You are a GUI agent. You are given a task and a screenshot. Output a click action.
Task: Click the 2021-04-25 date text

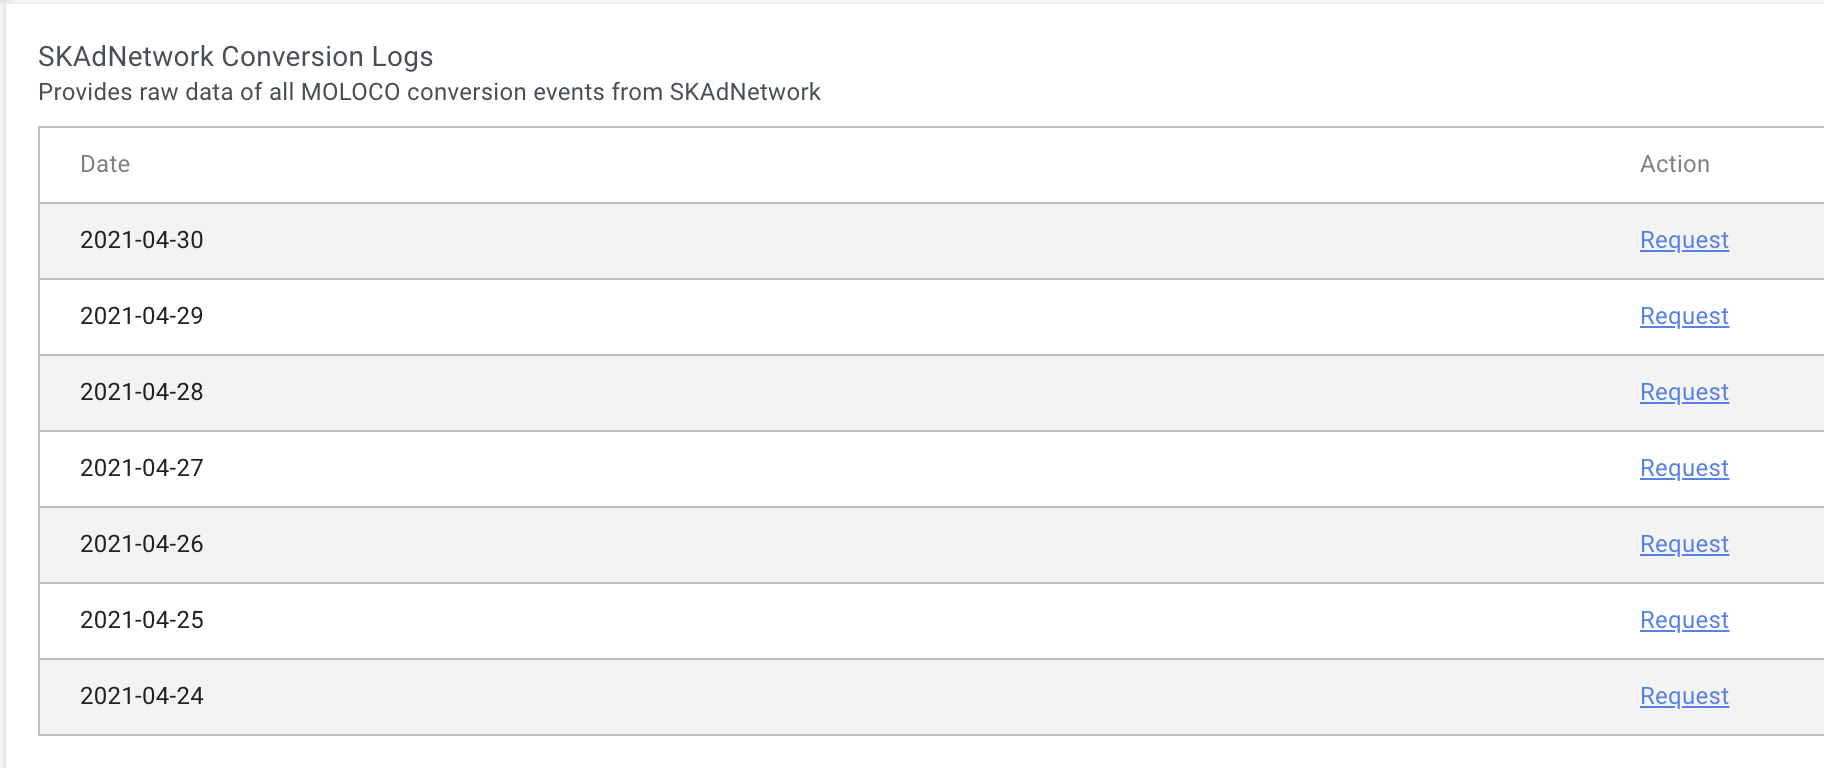pos(142,620)
